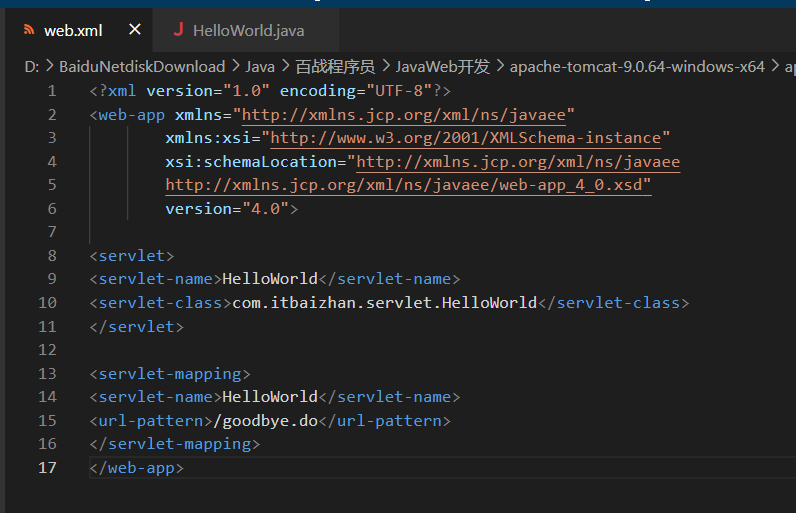Click the closing web-app tag on line 17

[x=137, y=467]
